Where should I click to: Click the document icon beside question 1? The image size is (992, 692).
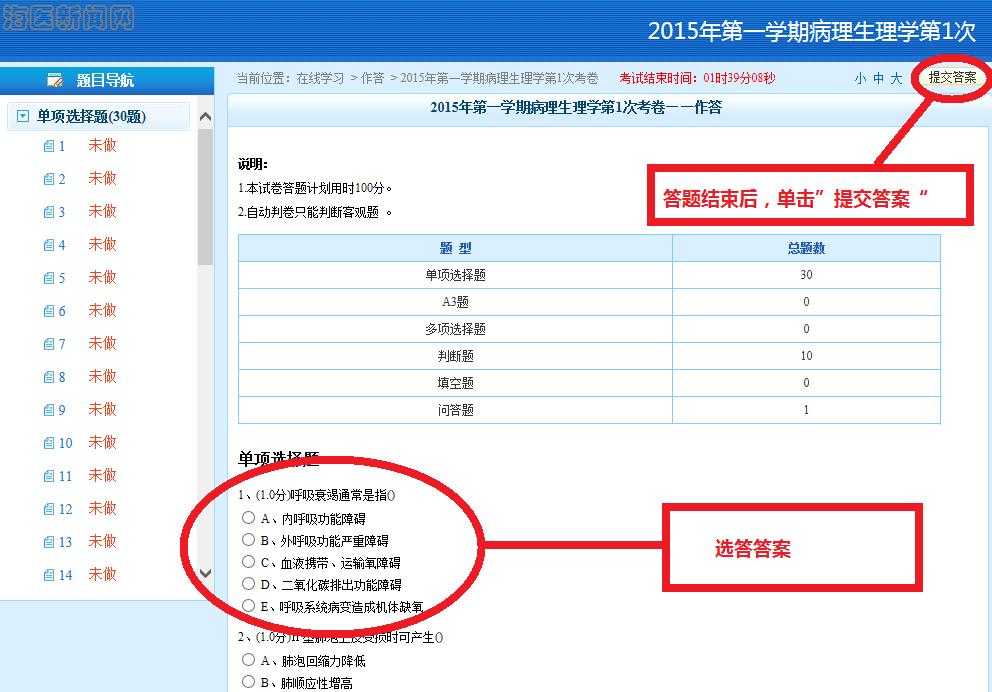point(48,146)
